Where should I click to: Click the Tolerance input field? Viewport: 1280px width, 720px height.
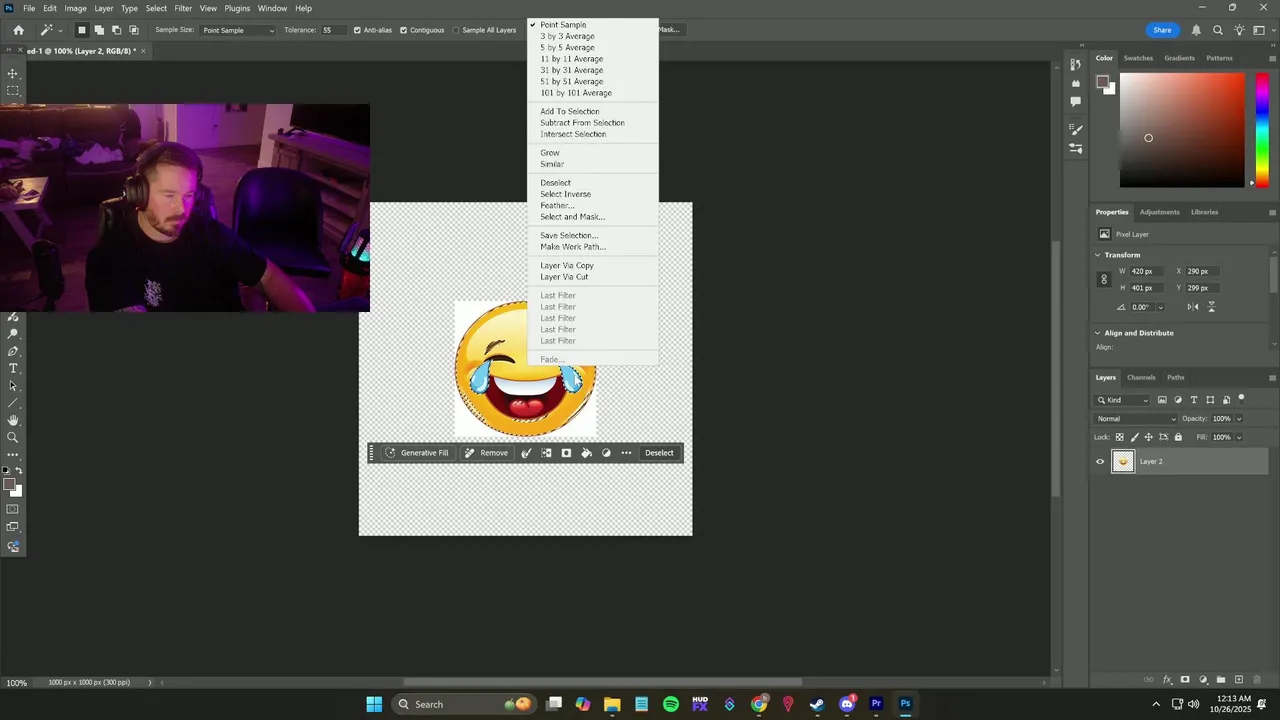(333, 30)
